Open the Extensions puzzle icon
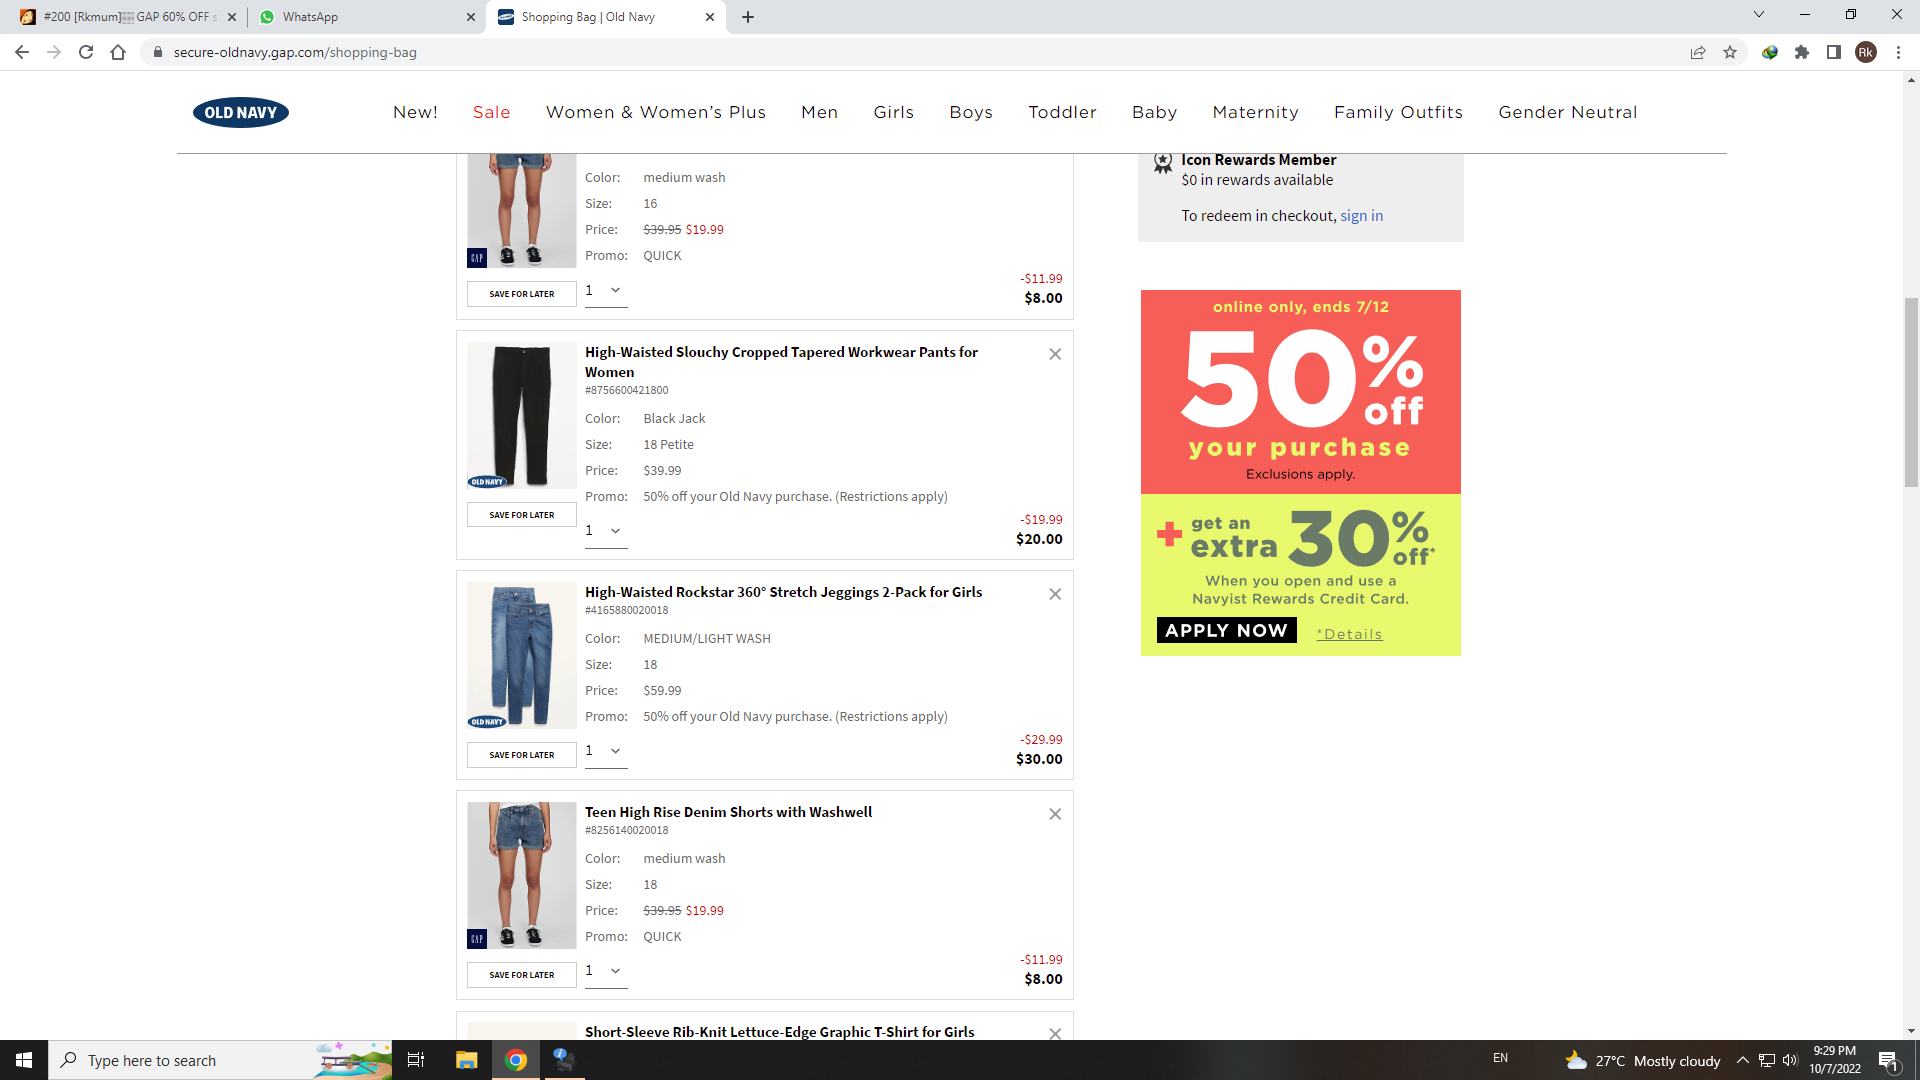The image size is (1920, 1080). point(1802,52)
